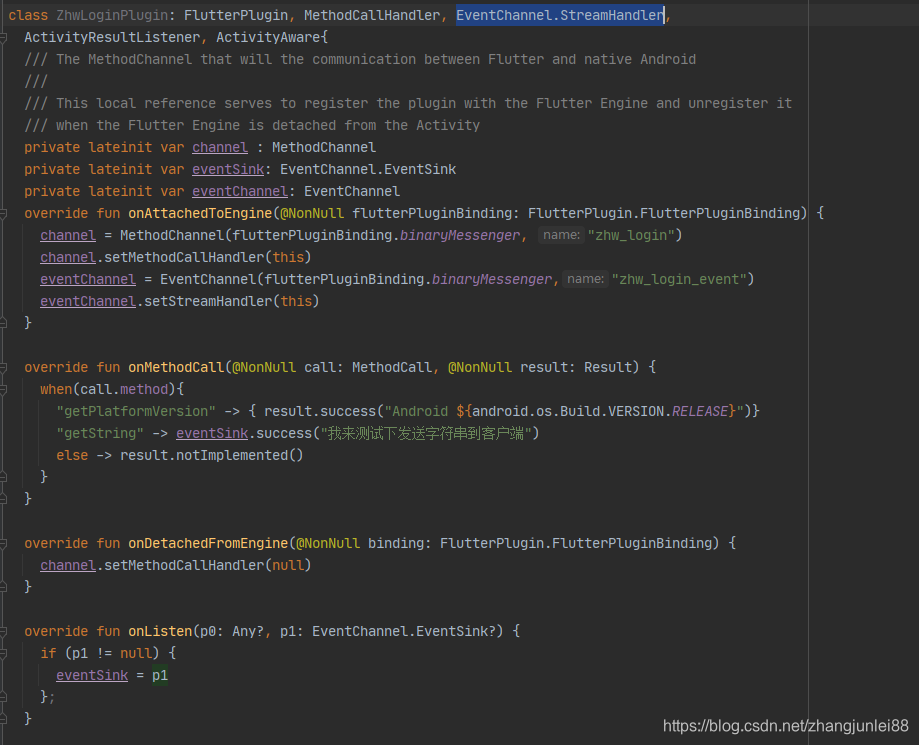Click channel in the lateinit var declaration
The width and height of the screenshot is (919, 745).
220,147
